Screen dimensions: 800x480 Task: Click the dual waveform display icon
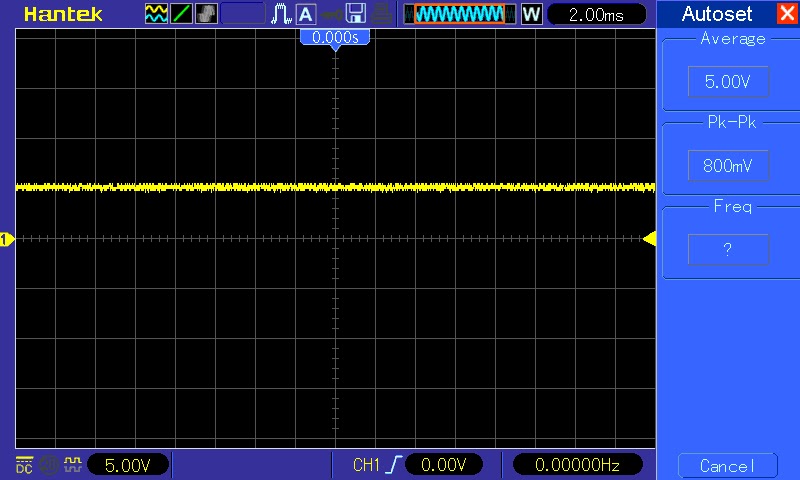[157, 14]
